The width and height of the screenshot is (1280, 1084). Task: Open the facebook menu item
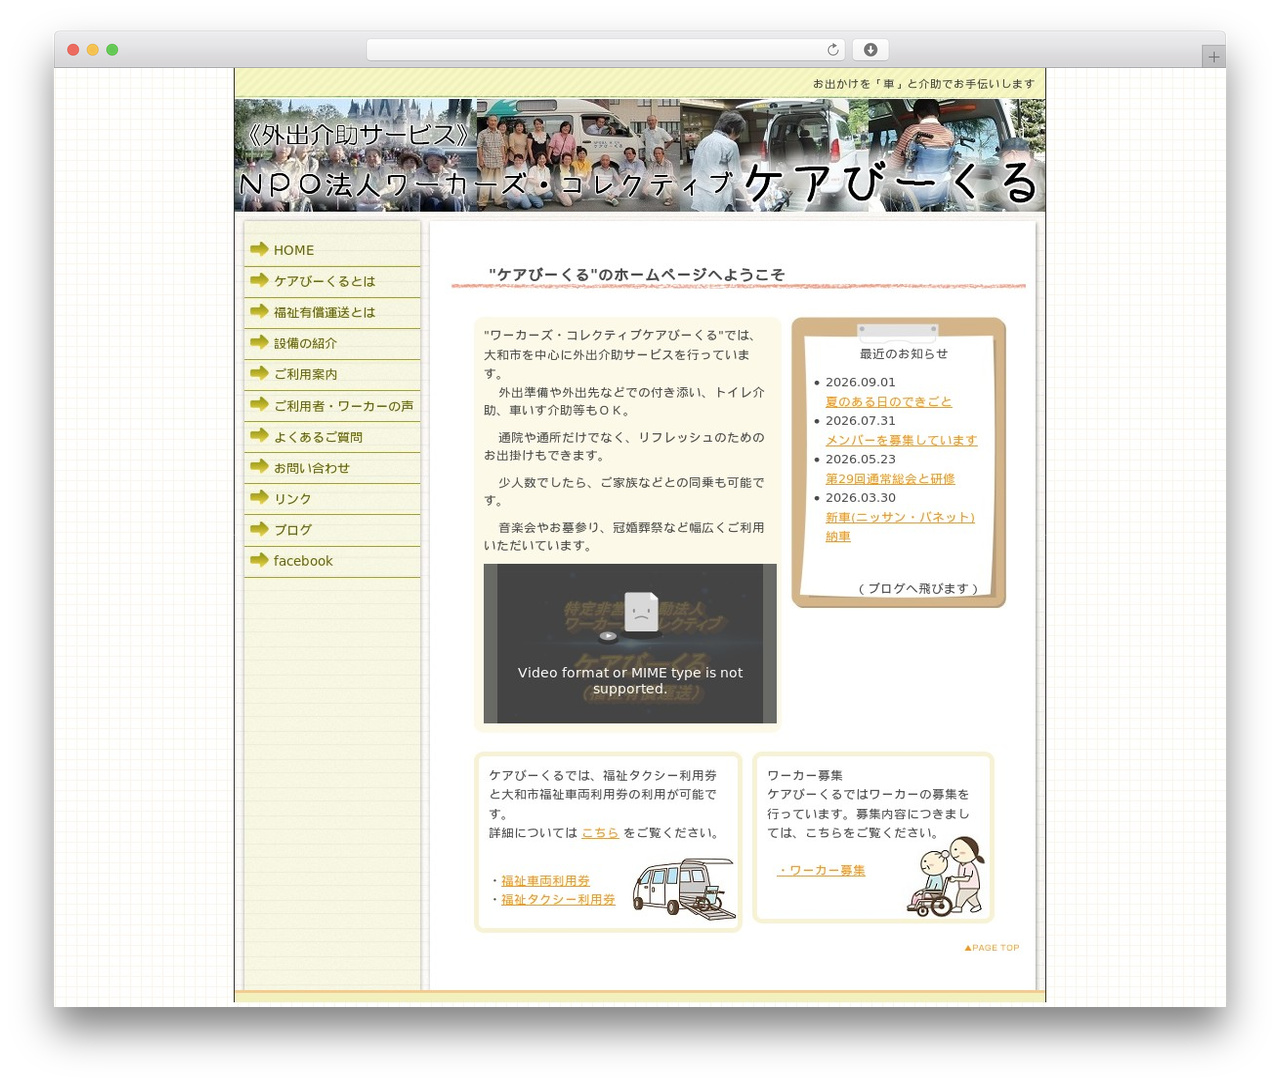point(332,561)
